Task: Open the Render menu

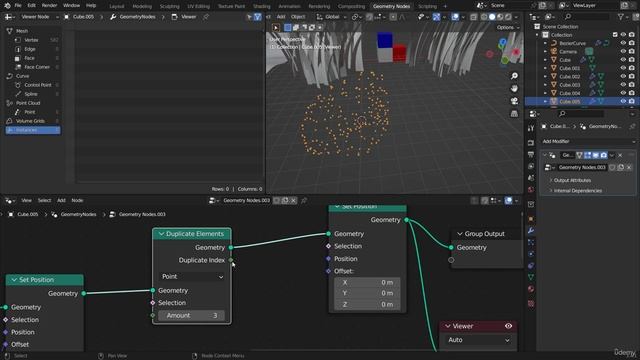Action: (49, 5)
